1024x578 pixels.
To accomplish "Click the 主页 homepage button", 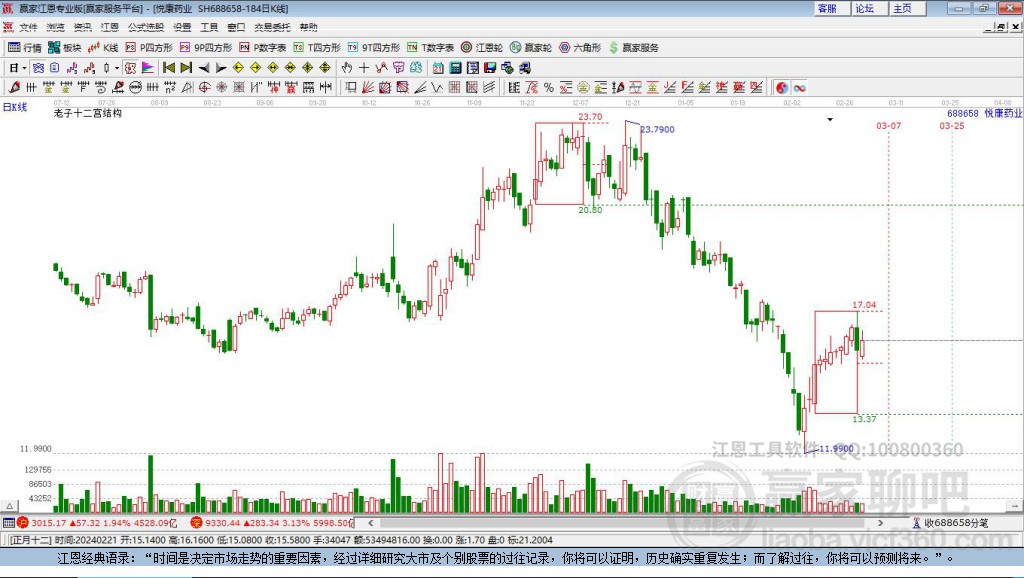I will [907, 8].
